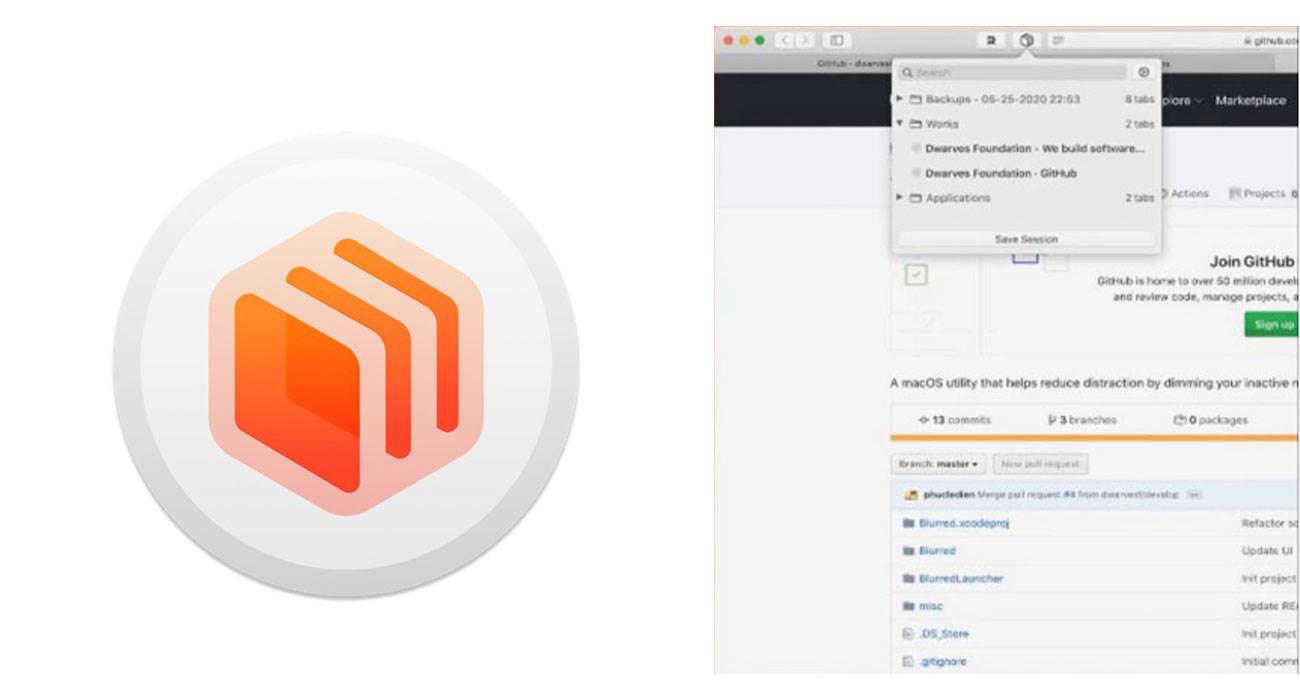Click the green Sign up button
The image size is (1300, 700).
[x=1272, y=324]
